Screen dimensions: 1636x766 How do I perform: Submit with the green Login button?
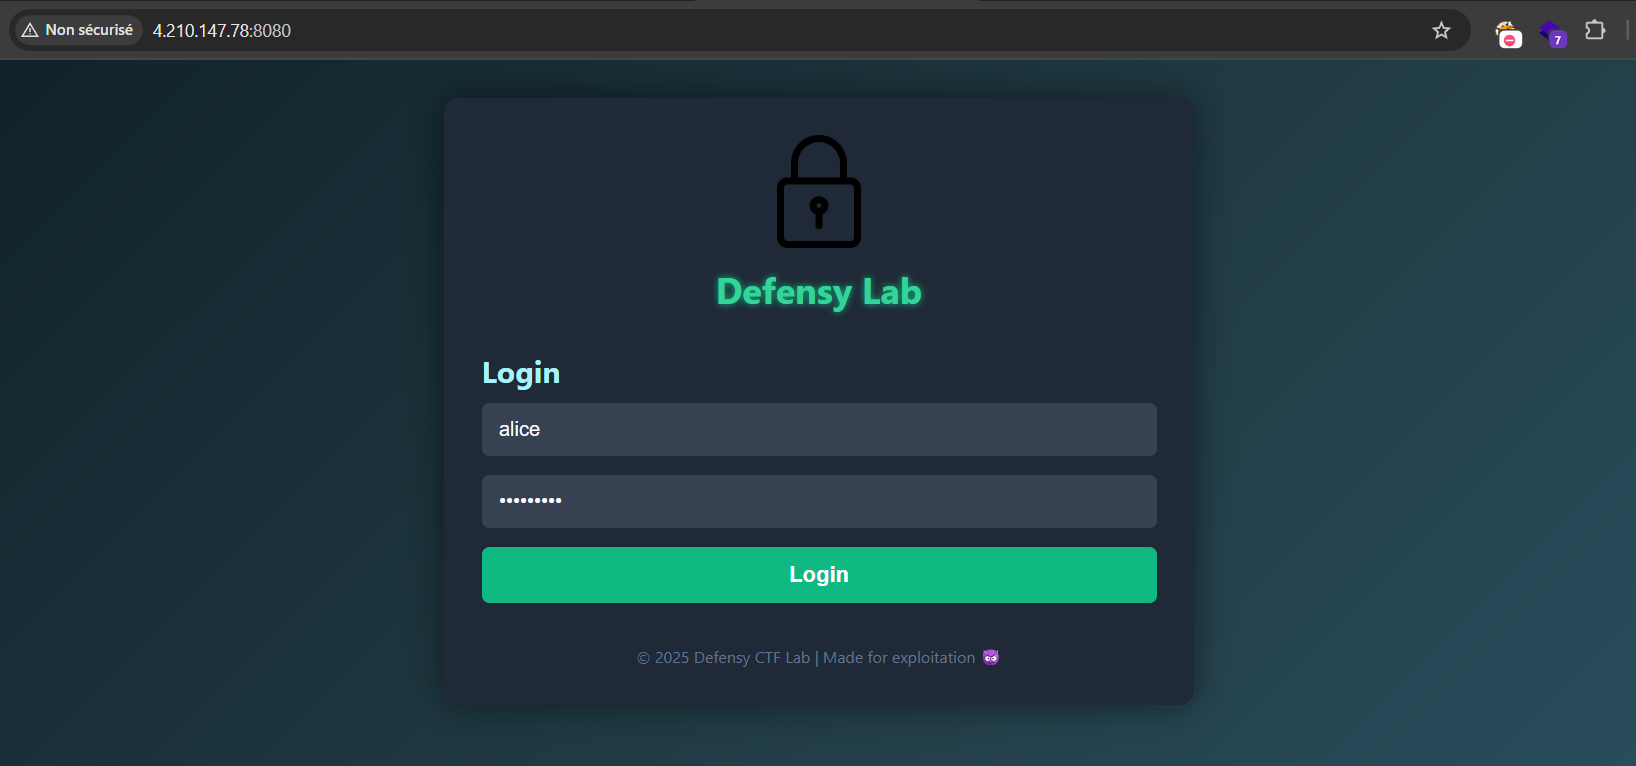click(x=819, y=575)
